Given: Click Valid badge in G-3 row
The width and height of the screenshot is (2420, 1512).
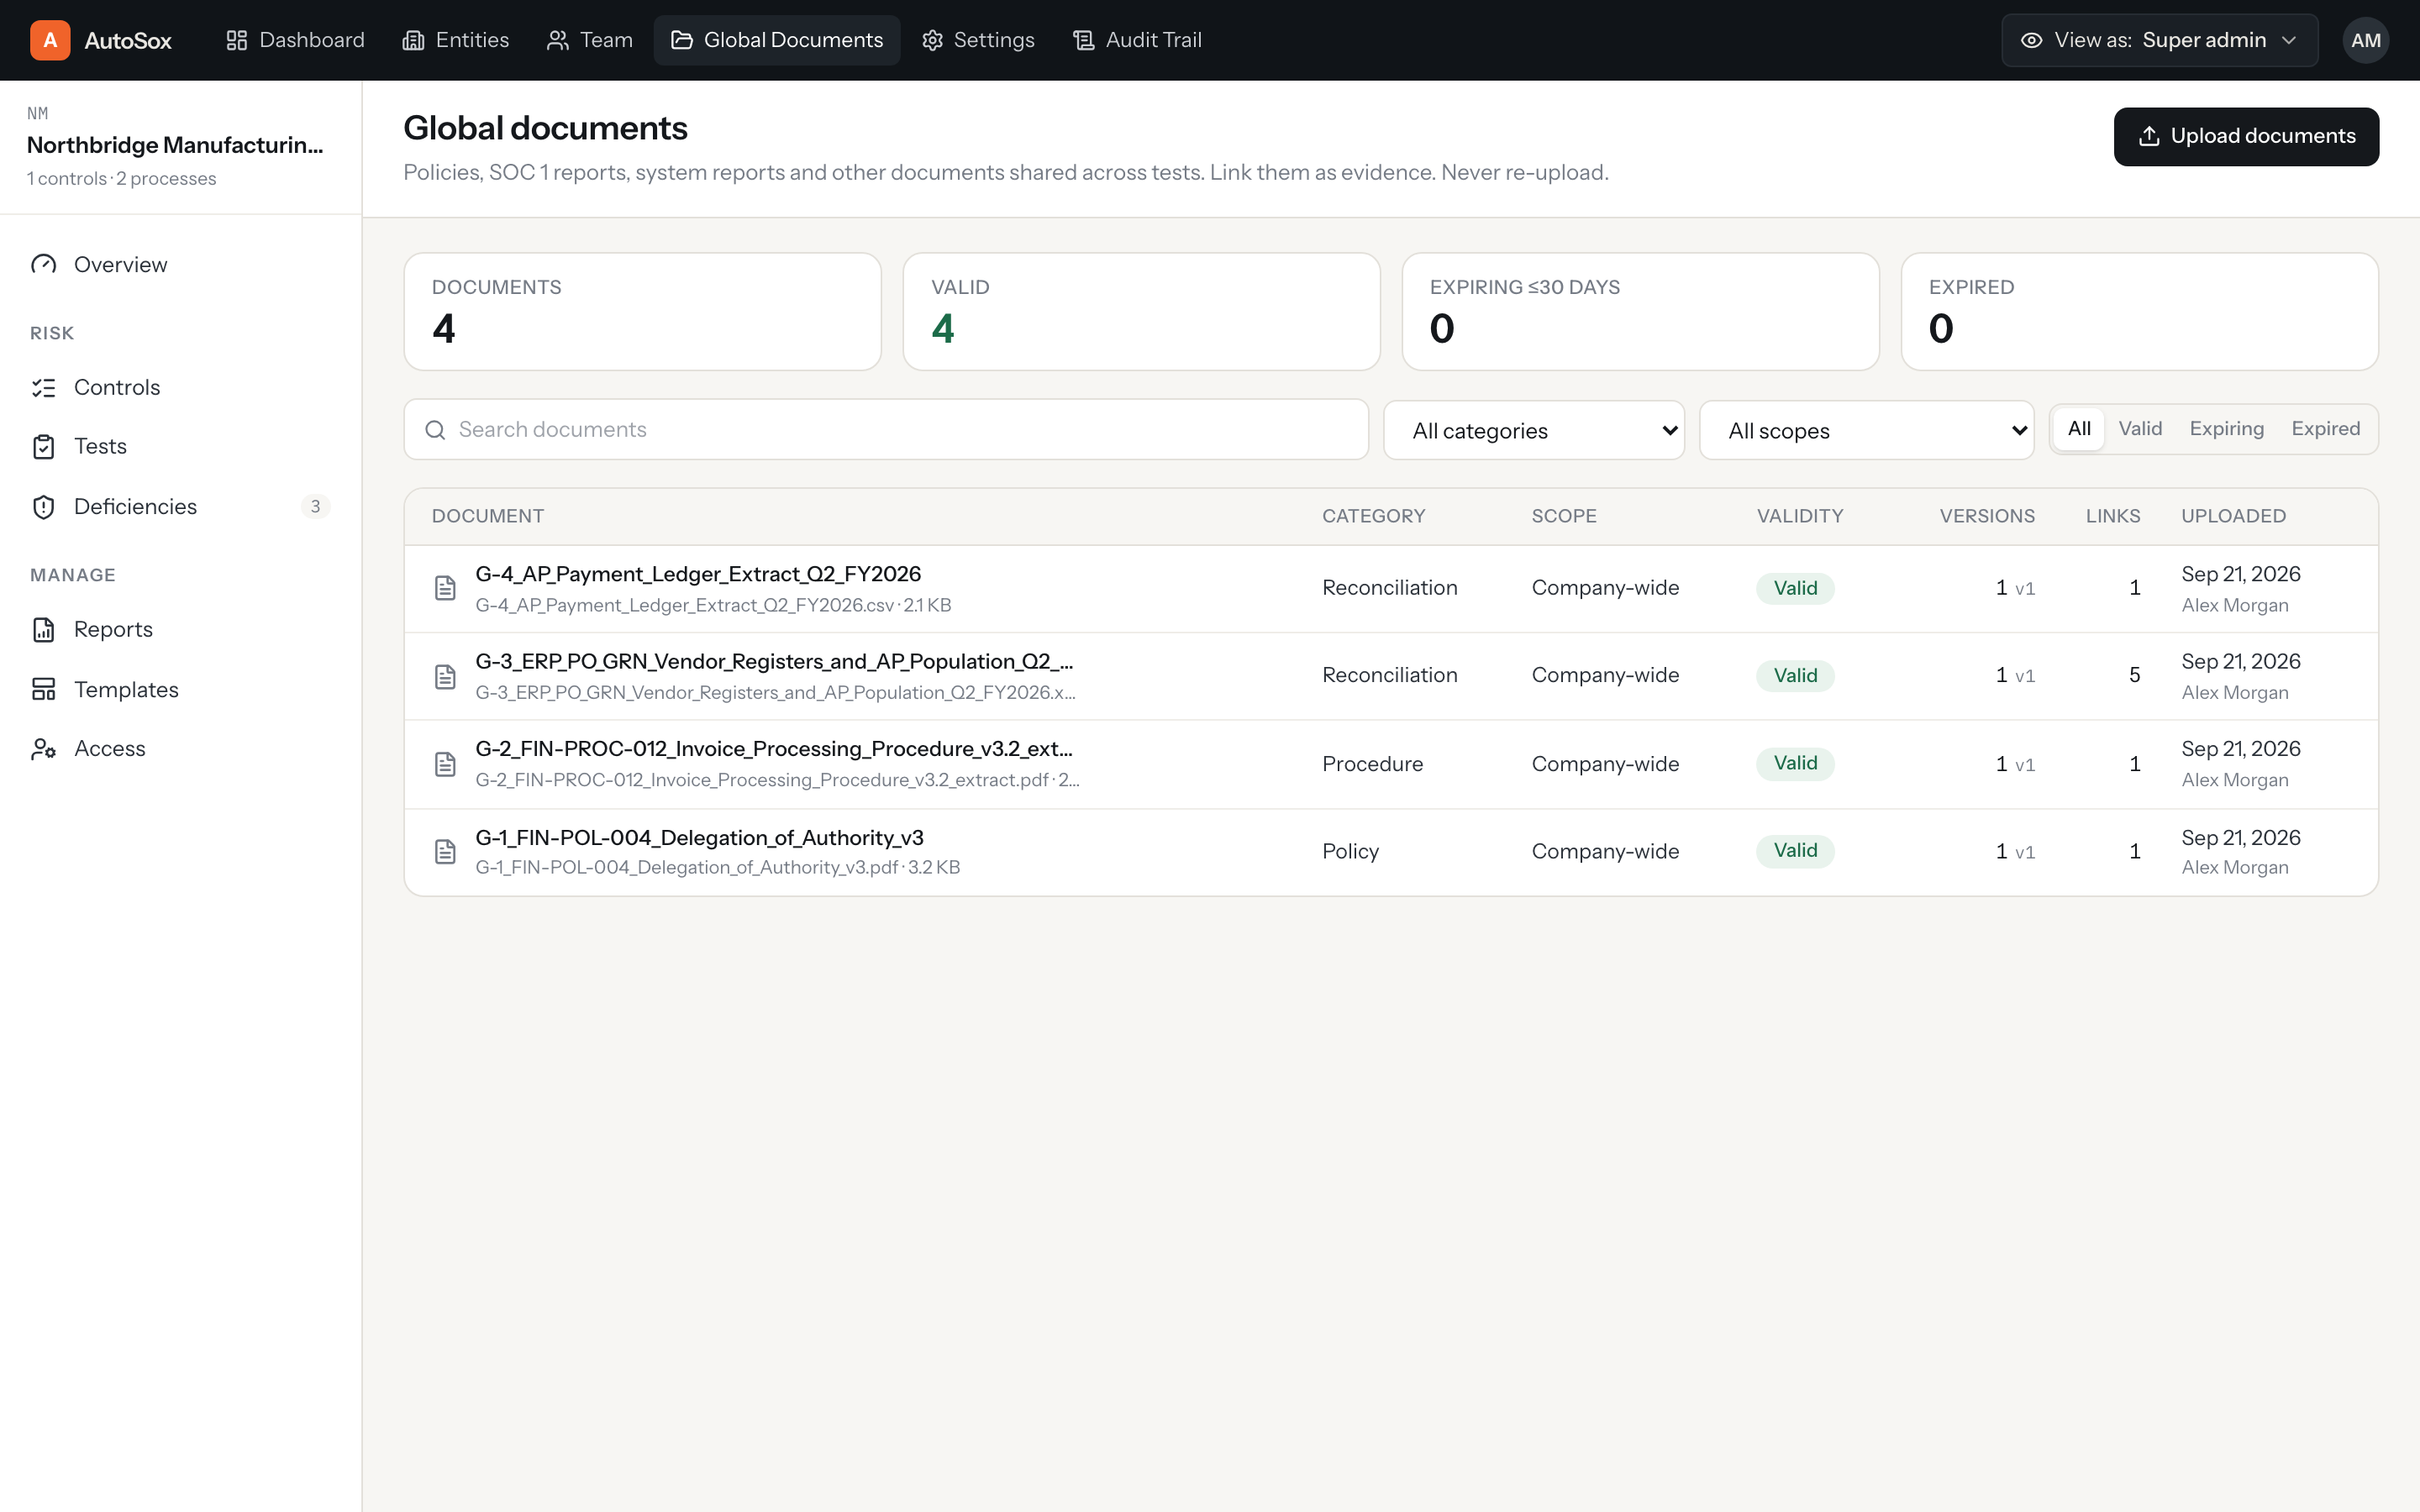Looking at the screenshot, I should click(x=1795, y=676).
